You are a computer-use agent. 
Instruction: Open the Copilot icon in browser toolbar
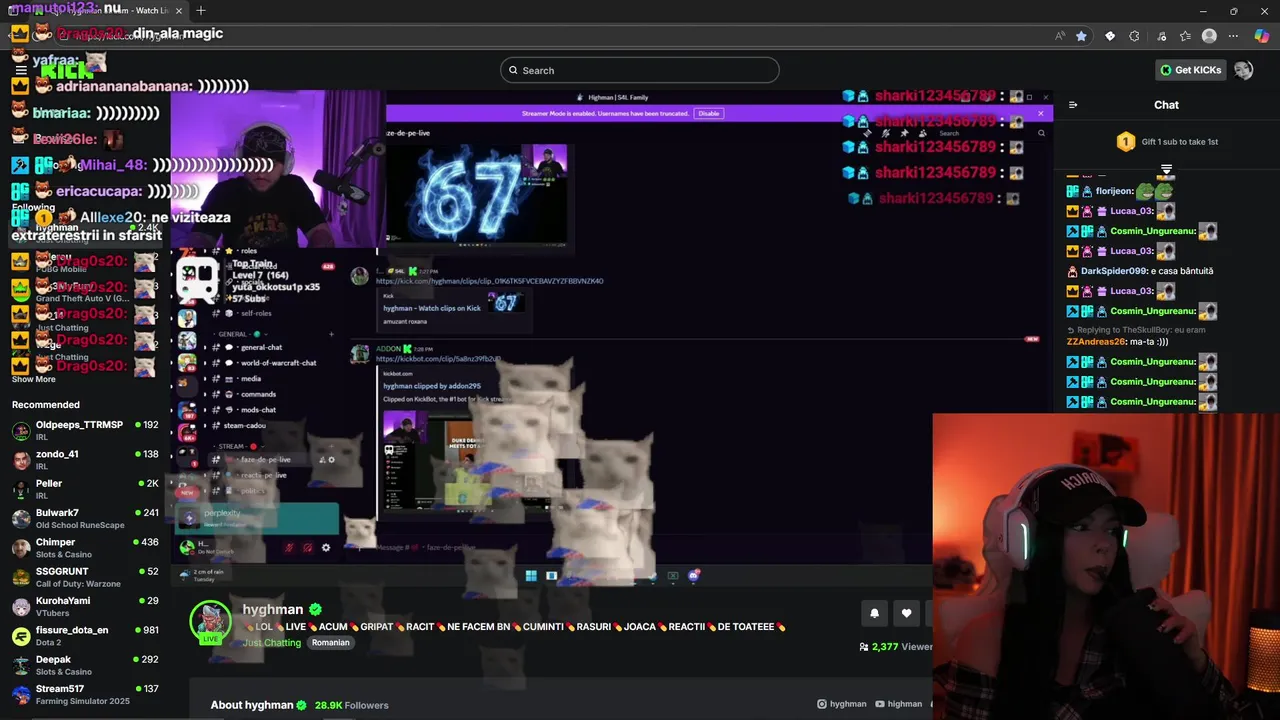pyautogui.click(x=1261, y=36)
